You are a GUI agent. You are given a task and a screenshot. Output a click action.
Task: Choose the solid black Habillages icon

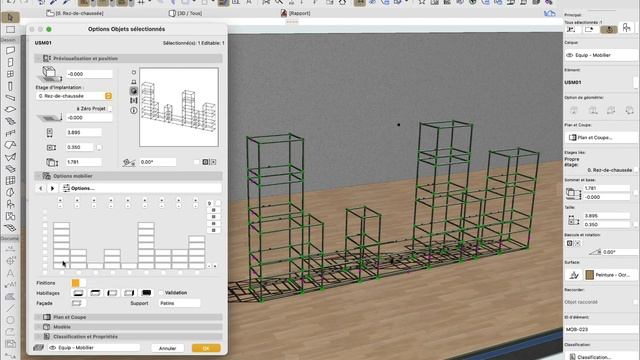tap(146, 293)
